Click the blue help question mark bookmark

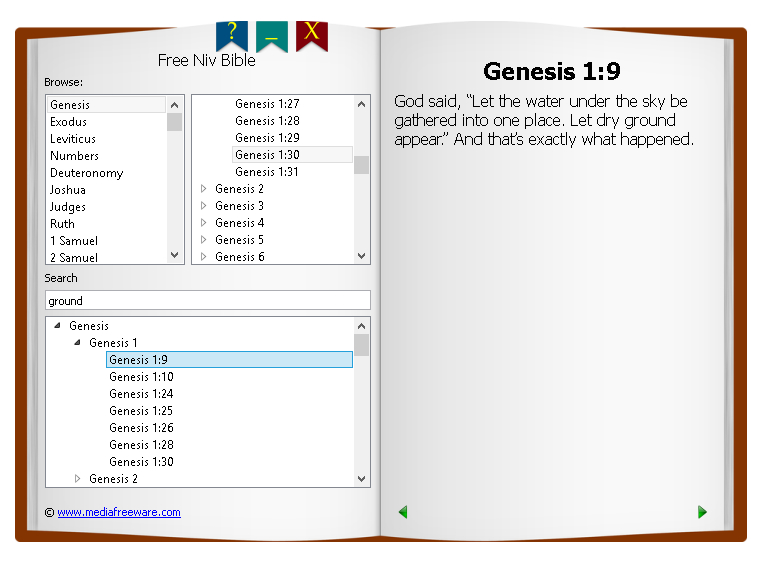point(232,33)
